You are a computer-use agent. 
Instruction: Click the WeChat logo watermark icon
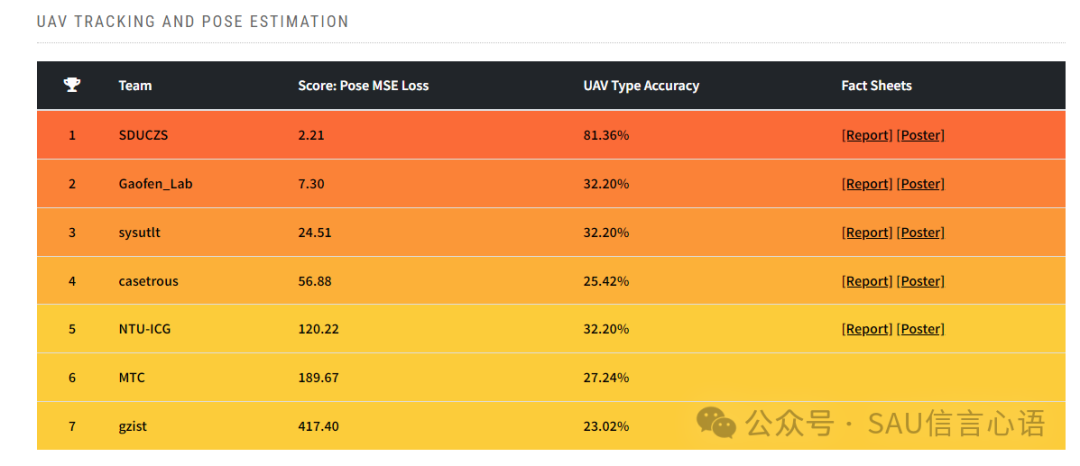716,422
